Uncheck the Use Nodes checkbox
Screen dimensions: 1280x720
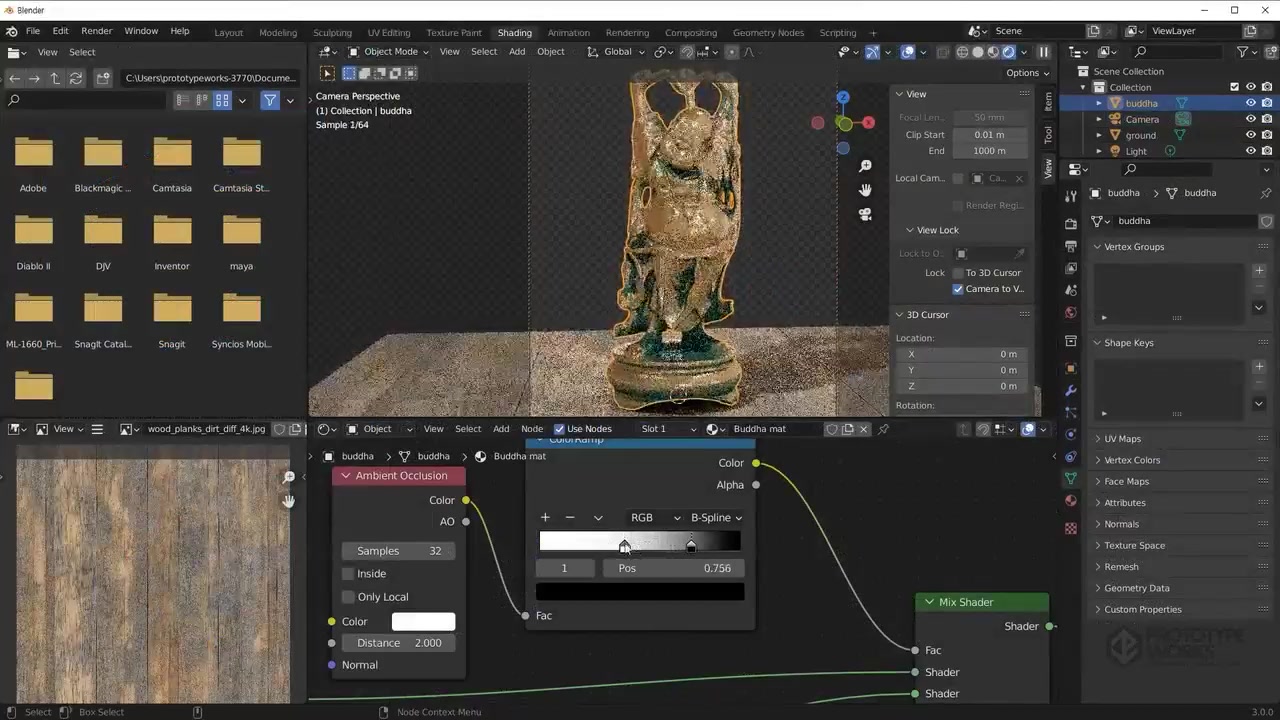click(x=559, y=429)
